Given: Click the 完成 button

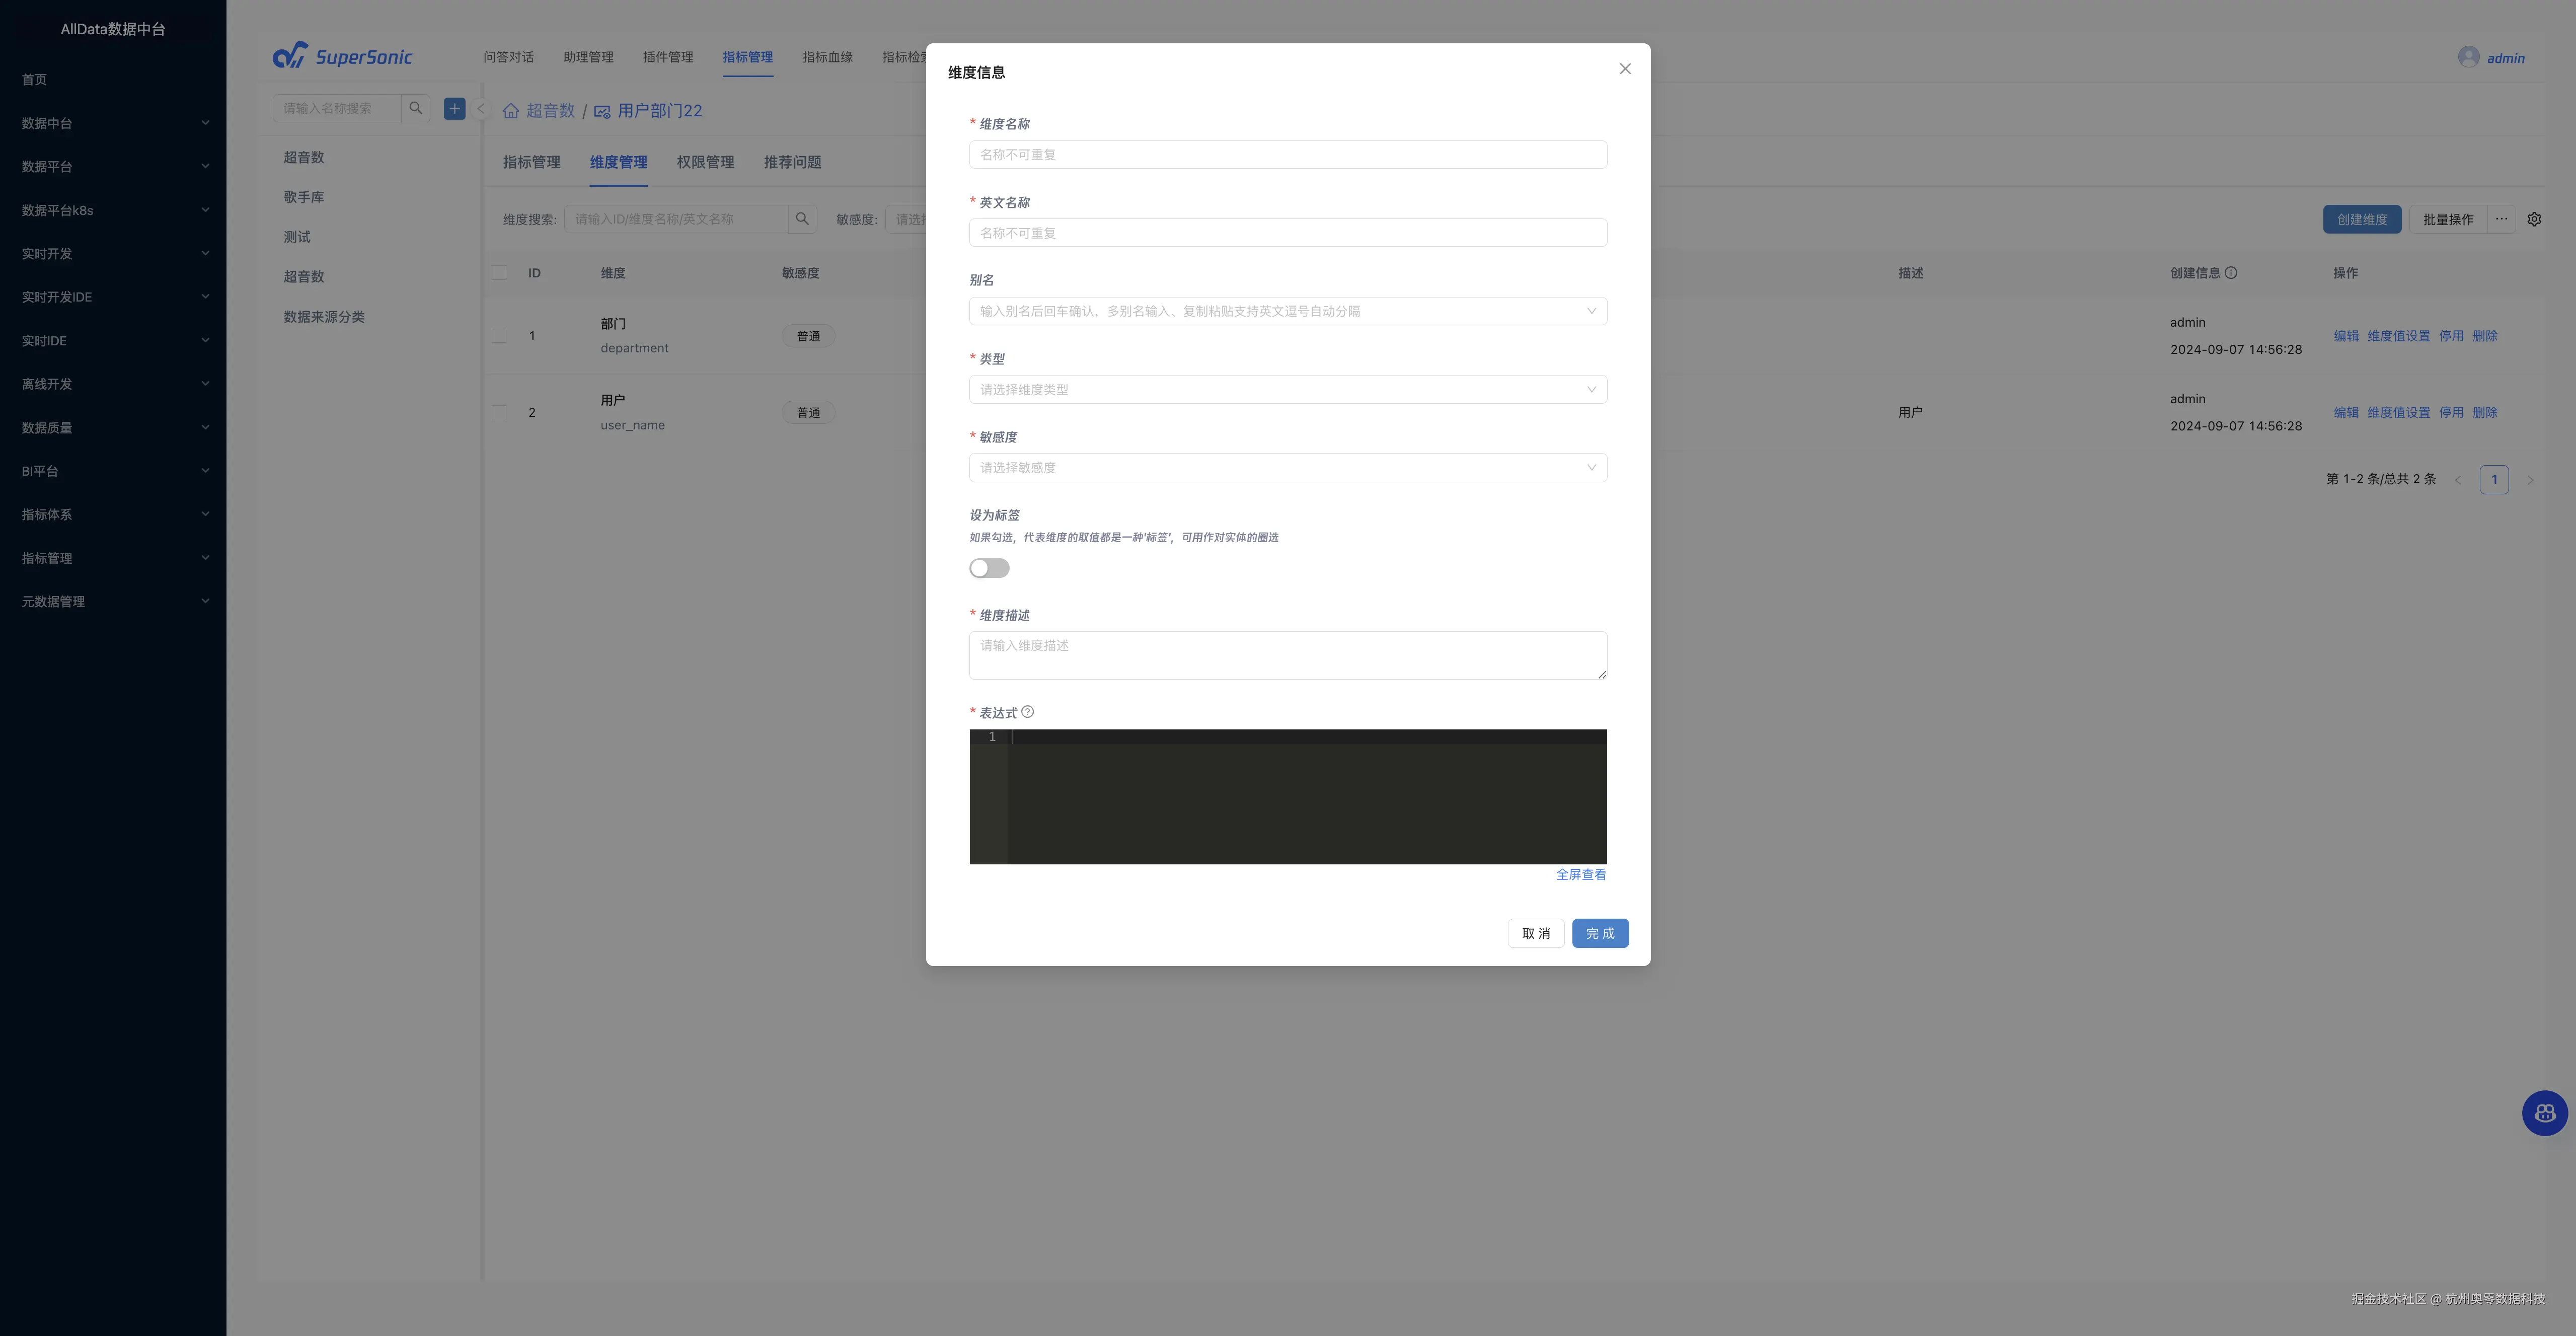Looking at the screenshot, I should click(1599, 933).
